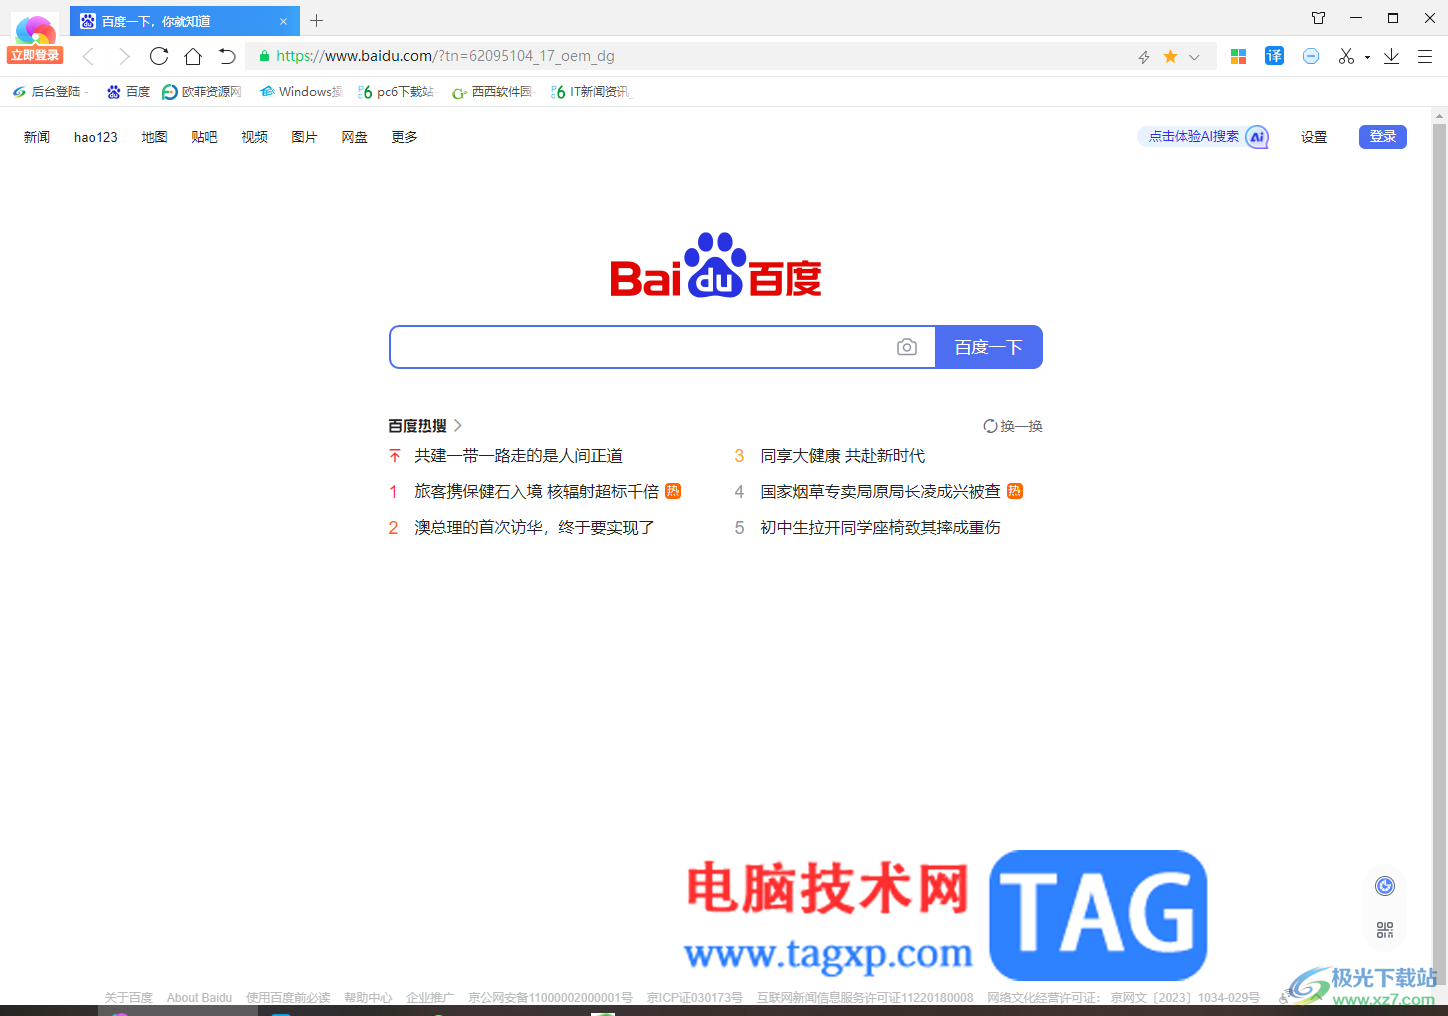Open the 视频 nav item
Image resolution: width=1448 pixels, height=1016 pixels.
coord(254,137)
